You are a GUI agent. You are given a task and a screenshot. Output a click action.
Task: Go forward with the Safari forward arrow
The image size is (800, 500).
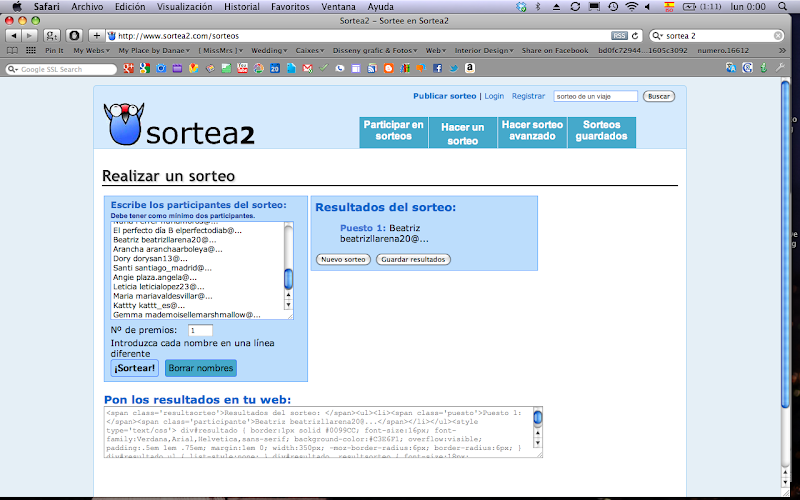[x=30, y=36]
